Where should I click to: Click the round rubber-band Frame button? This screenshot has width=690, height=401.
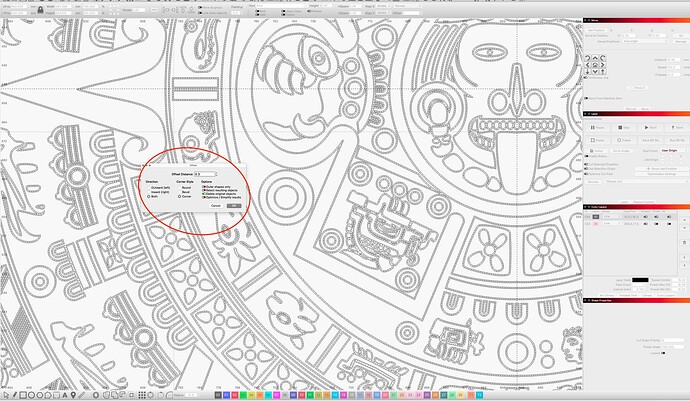tap(624, 140)
